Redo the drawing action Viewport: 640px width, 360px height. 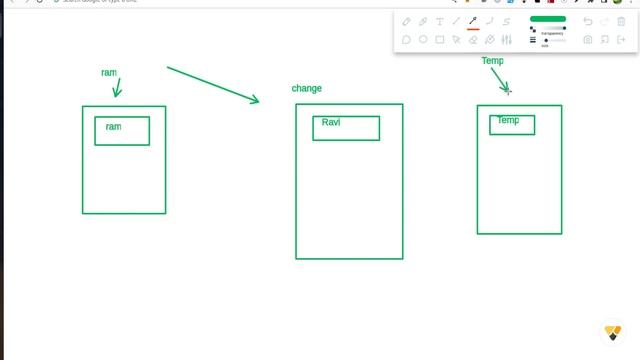click(x=604, y=22)
